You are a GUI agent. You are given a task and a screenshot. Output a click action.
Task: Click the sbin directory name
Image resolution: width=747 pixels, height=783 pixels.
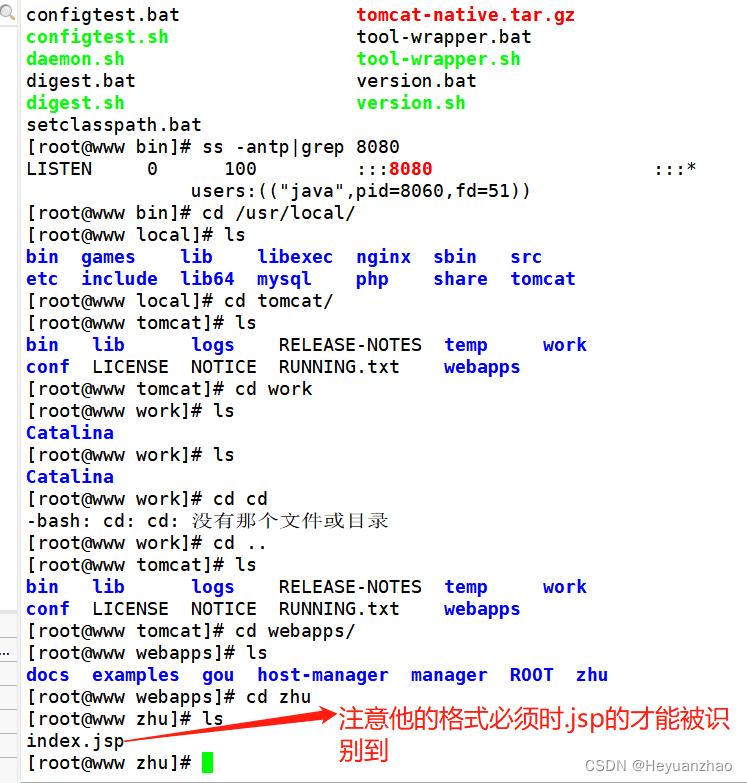[x=455, y=257]
